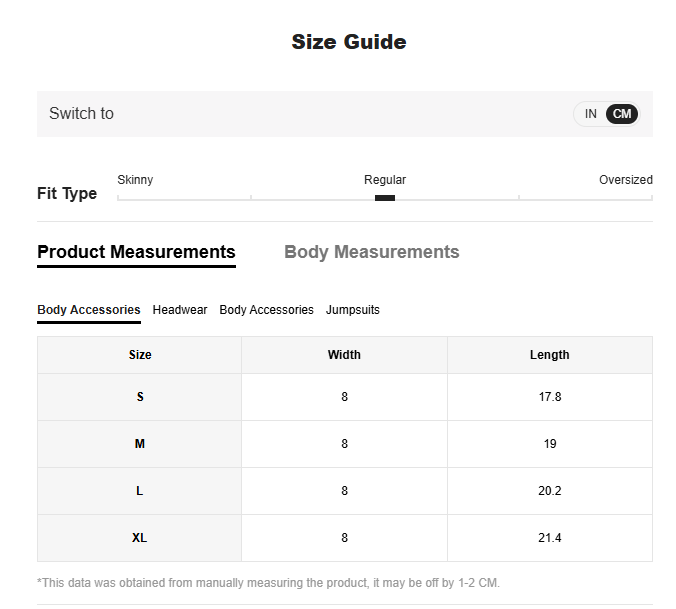Click the Size column header

click(x=140, y=355)
